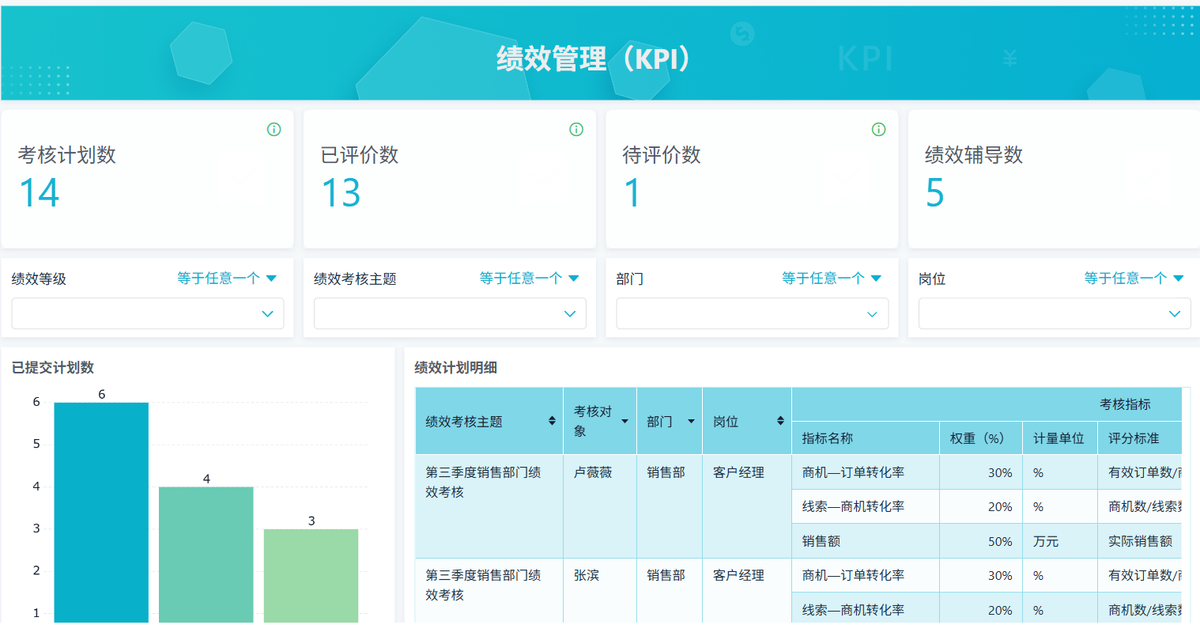Click the 绩效辅导数 value 5

[x=935, y=192]
